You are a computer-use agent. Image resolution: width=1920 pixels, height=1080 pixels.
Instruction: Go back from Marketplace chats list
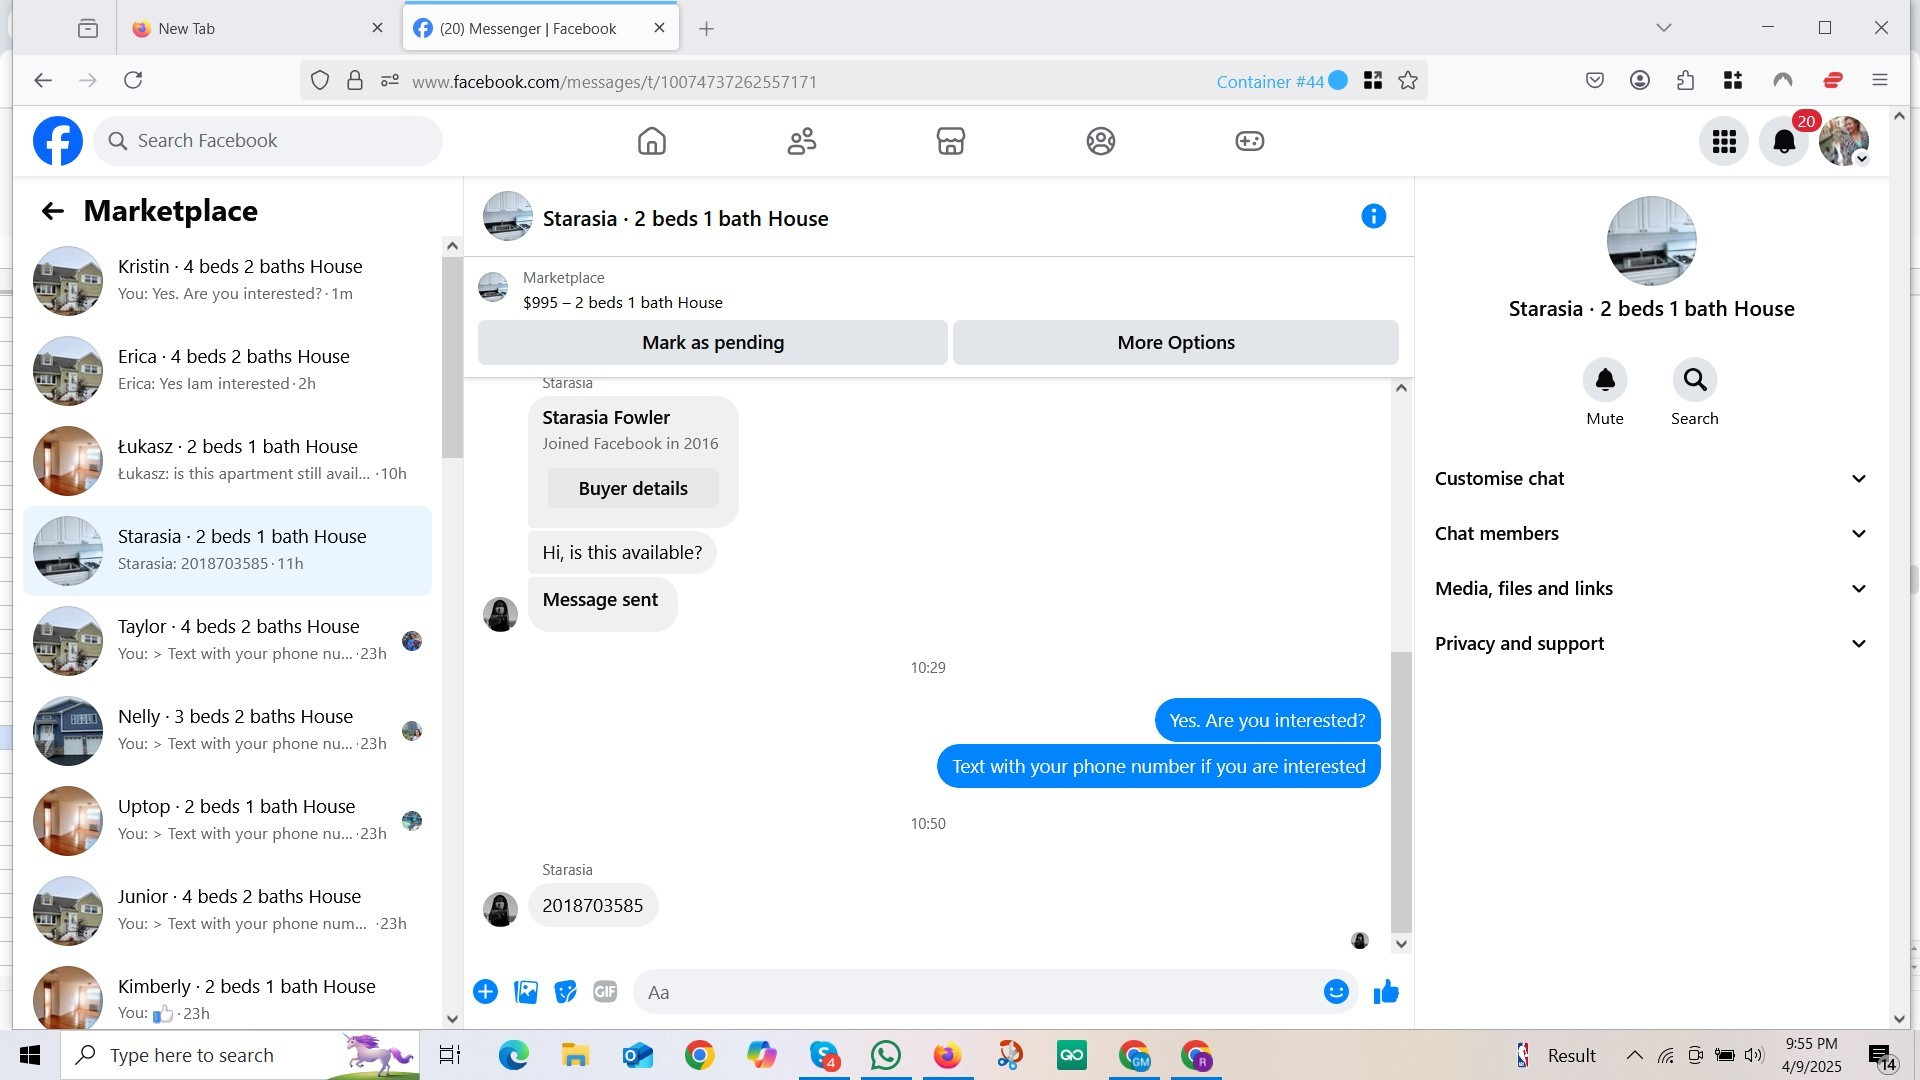click(52, 211)
